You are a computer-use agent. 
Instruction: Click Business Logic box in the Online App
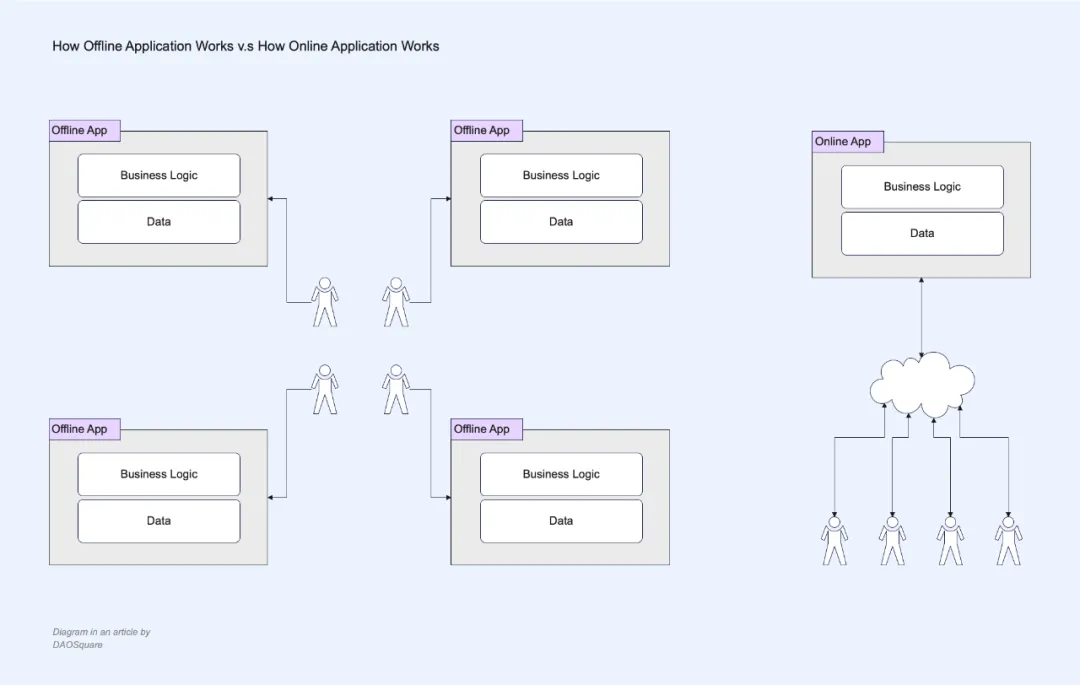point(922,187)
